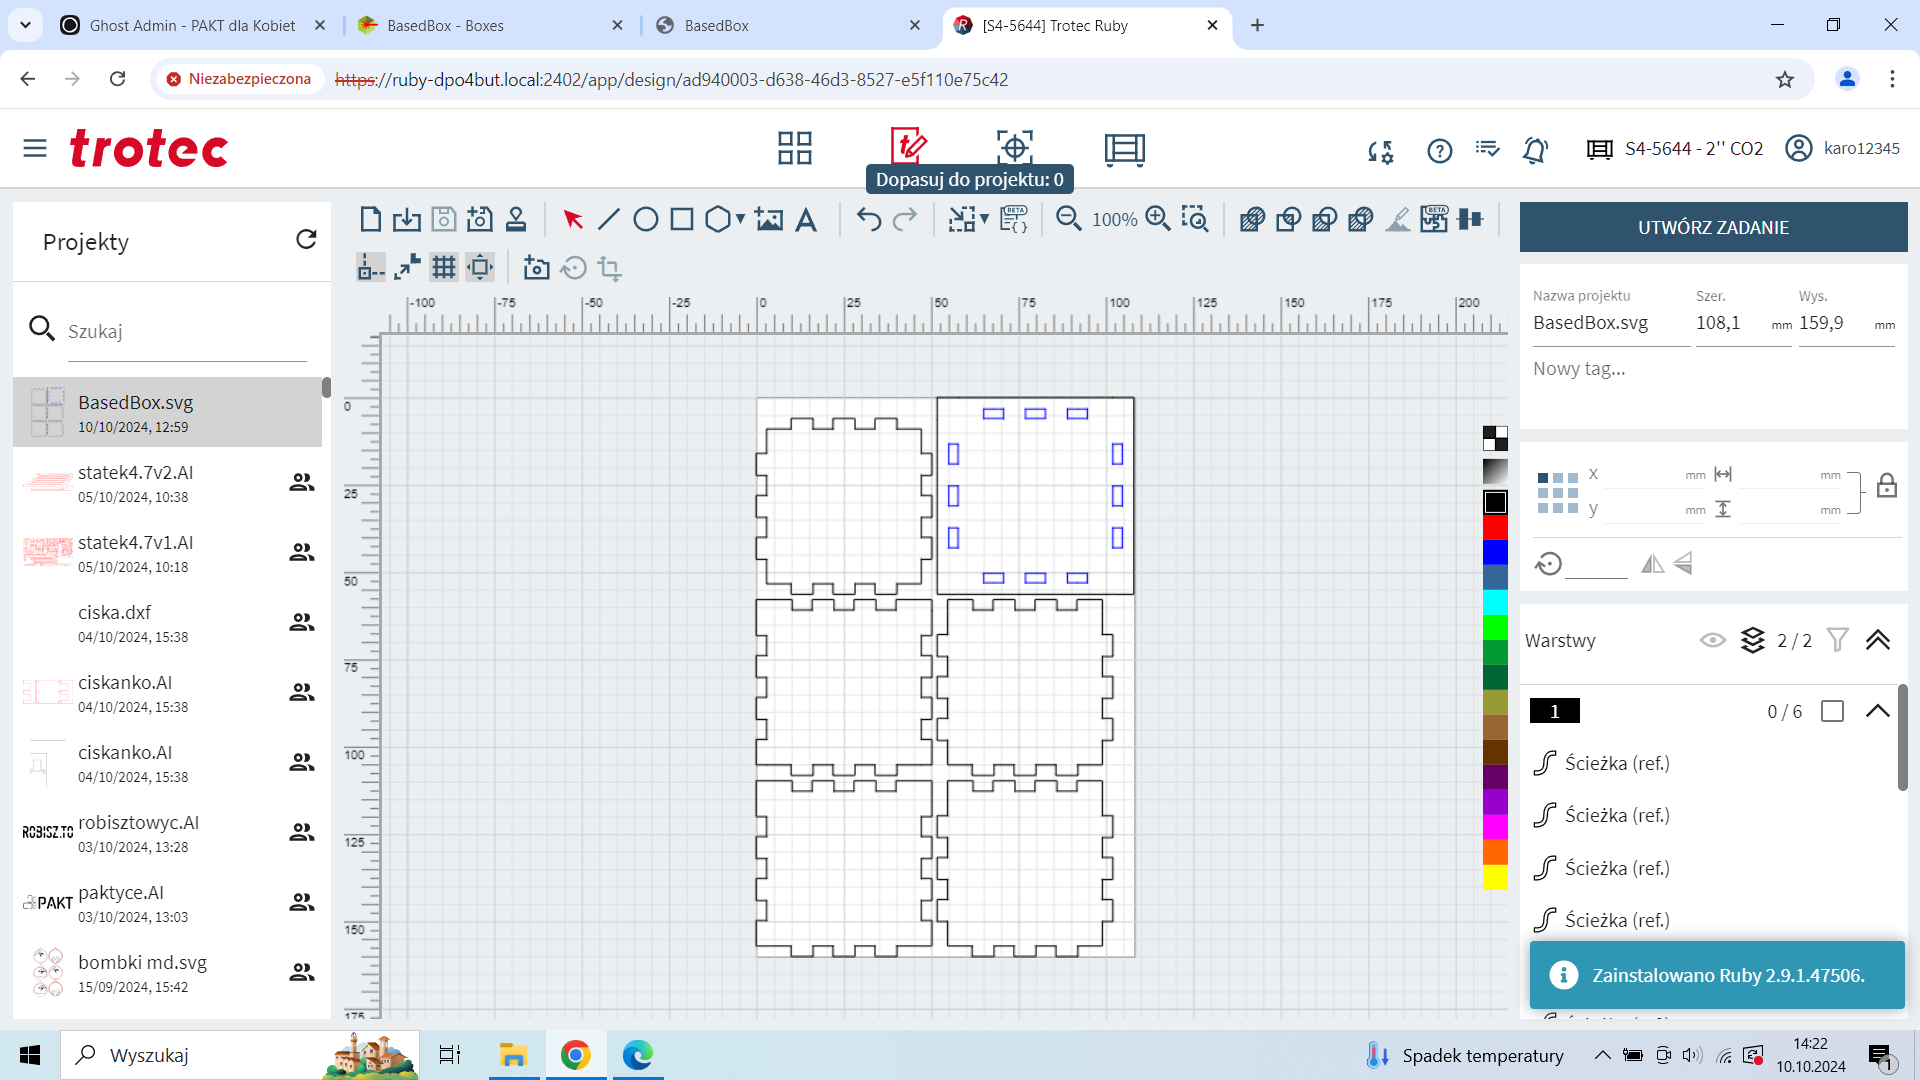1920x1080 pixels.
Task: Toggle the scale arrows option
Action: (x=407, y=268)
